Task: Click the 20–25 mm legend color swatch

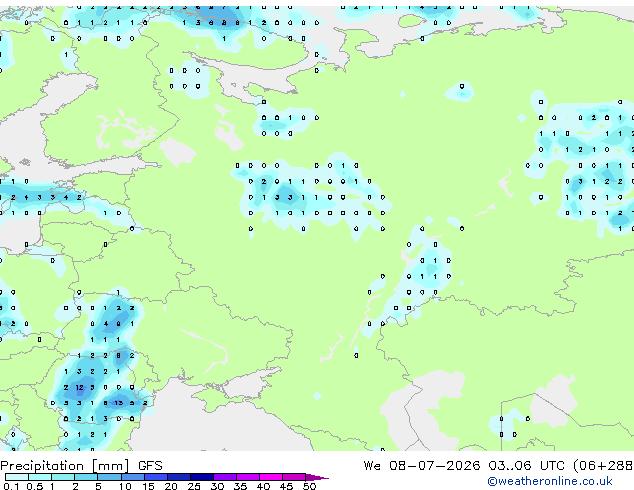Action: [x=179, y=477]
